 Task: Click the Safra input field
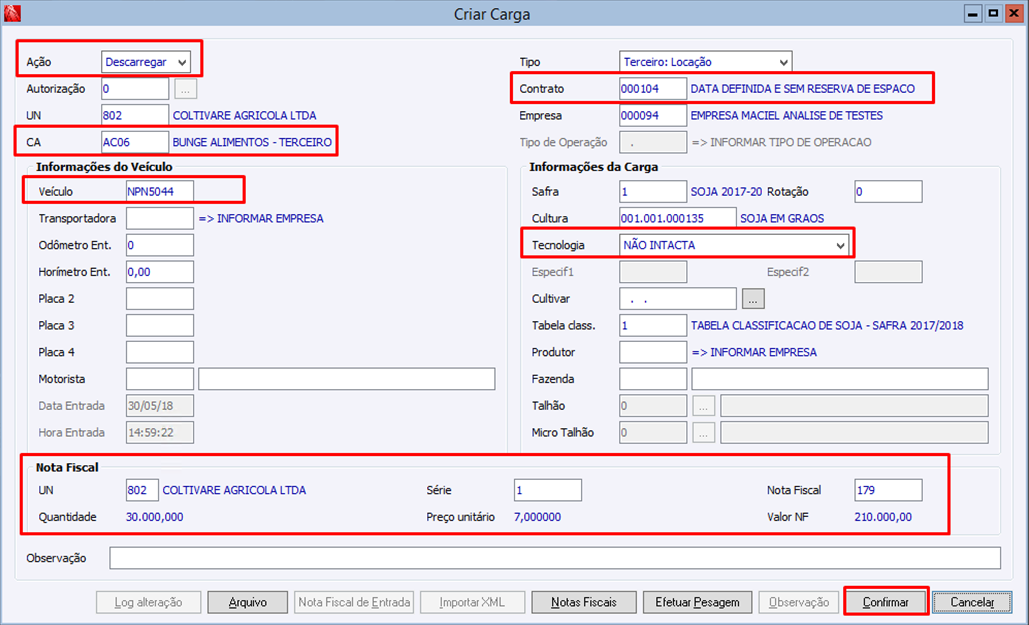click(x=653, y=192)
